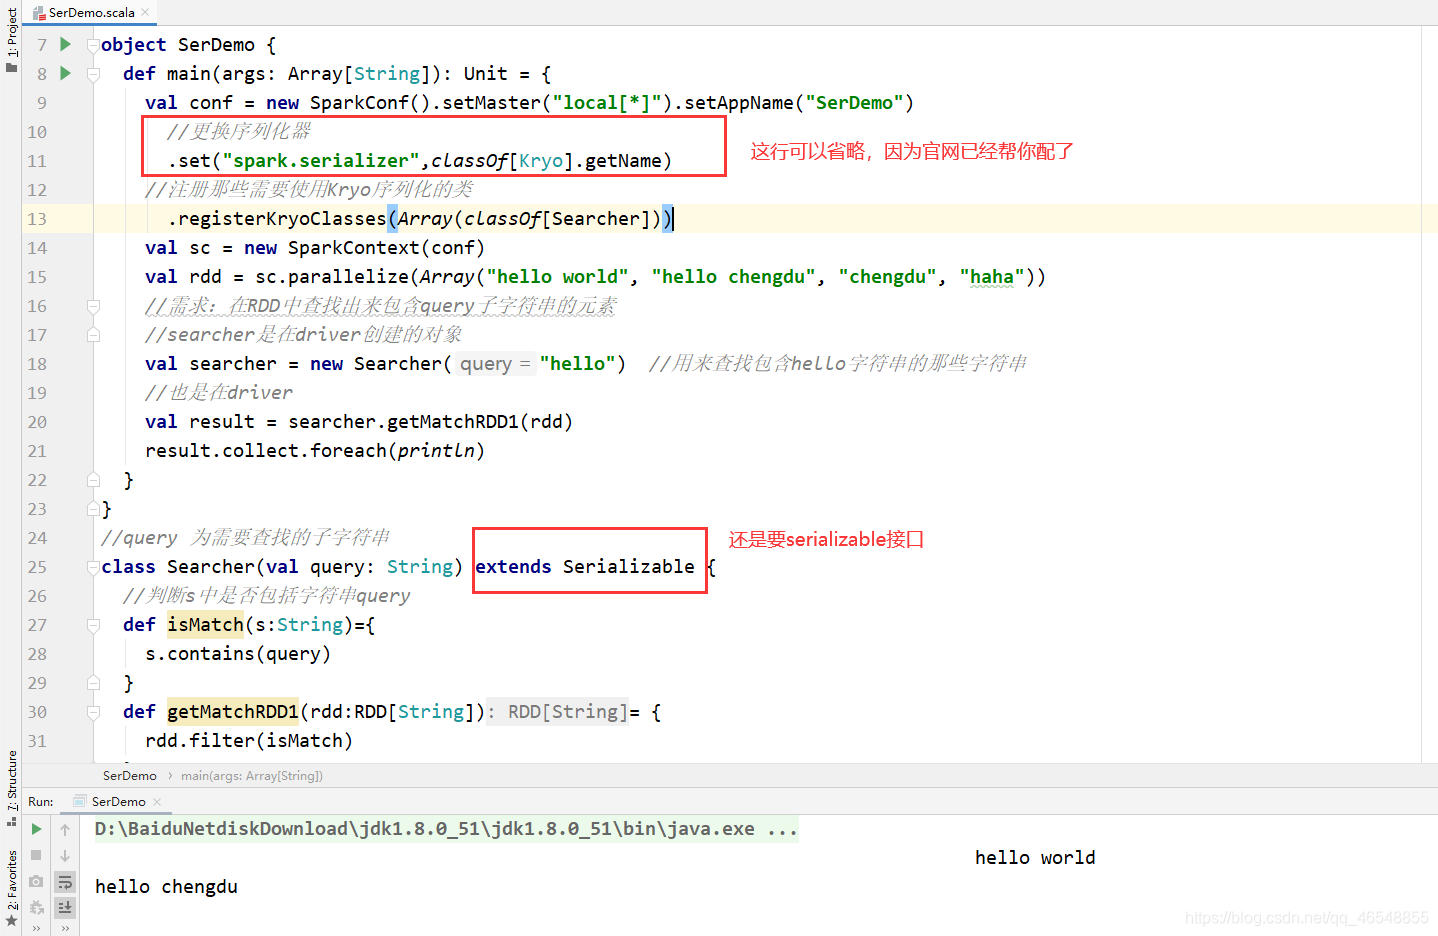Click main(args: Array[String]) breadcrumb

point(252,775)
